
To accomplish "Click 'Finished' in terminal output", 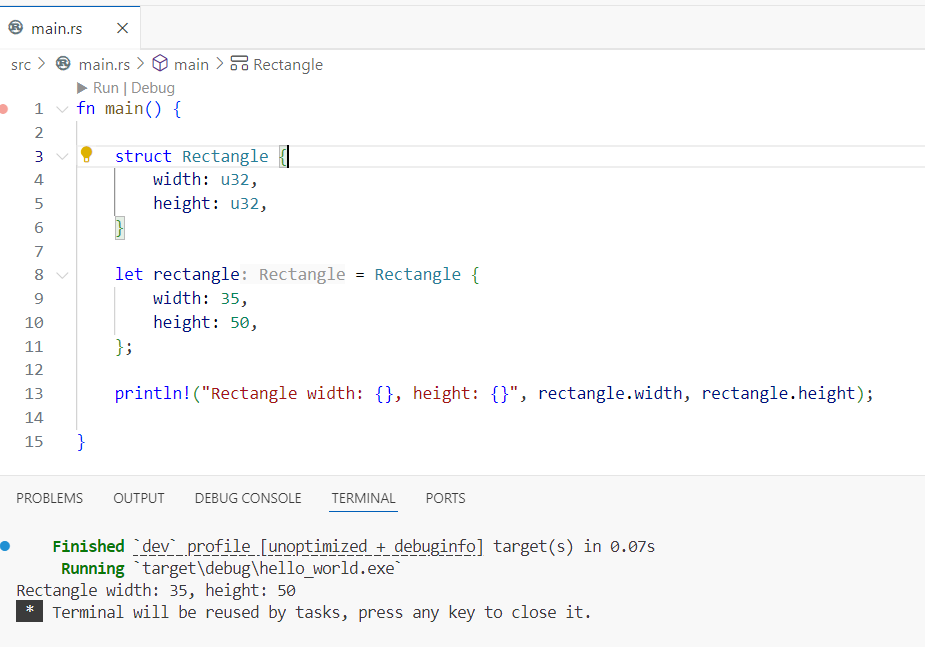I will click(88, 547).
